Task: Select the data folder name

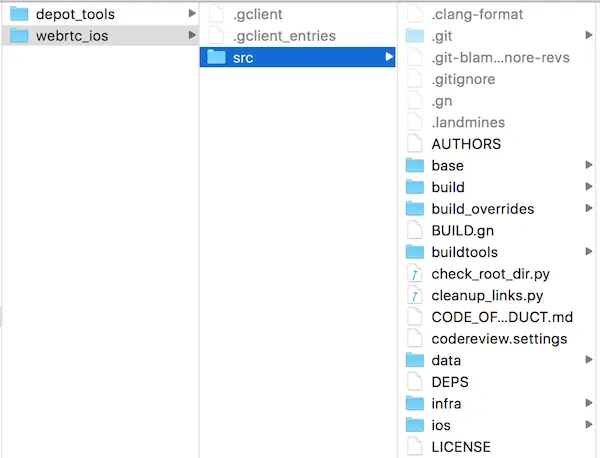Action: 446,360
